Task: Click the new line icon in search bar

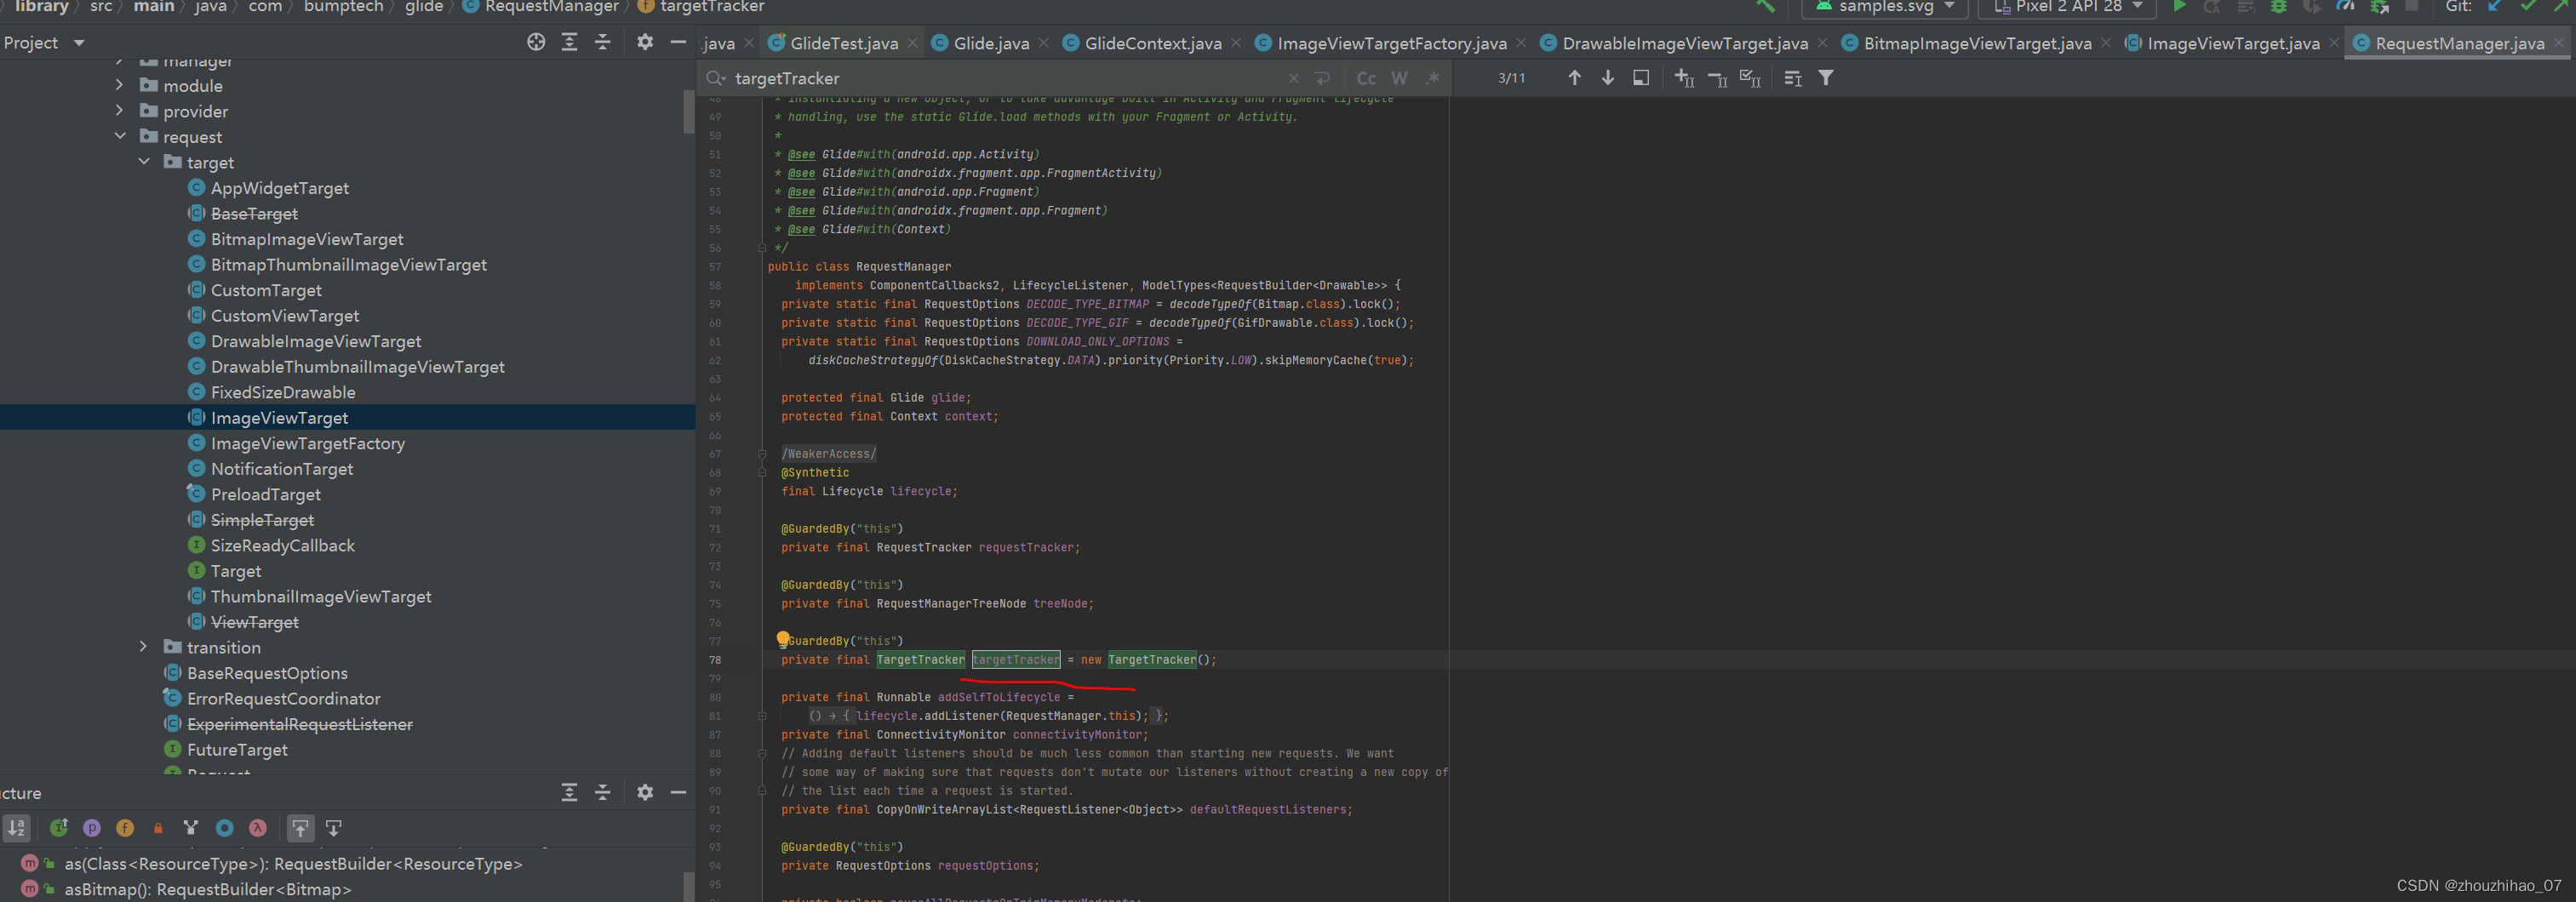Action: 1322,78
